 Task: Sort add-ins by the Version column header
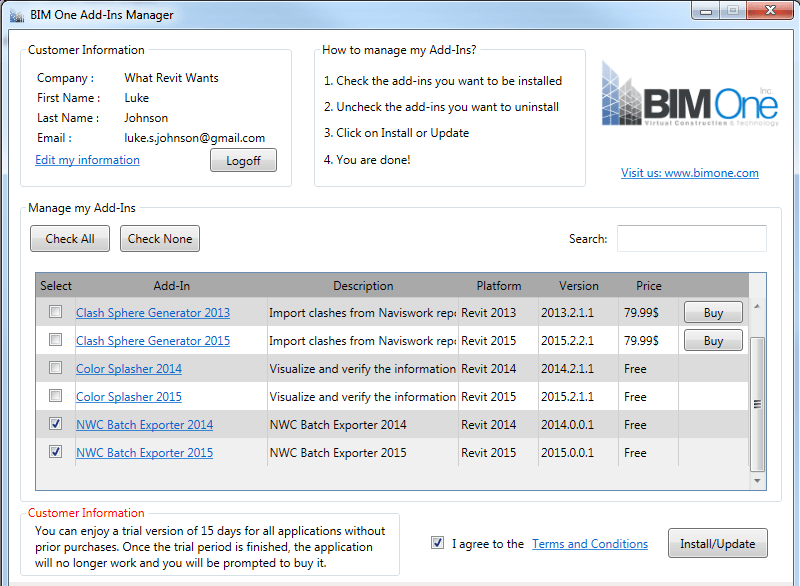pos(579,285)
